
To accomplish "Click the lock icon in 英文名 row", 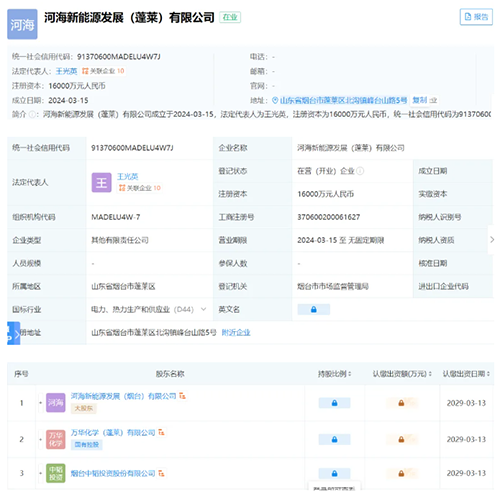I will [x=314, y=309].
